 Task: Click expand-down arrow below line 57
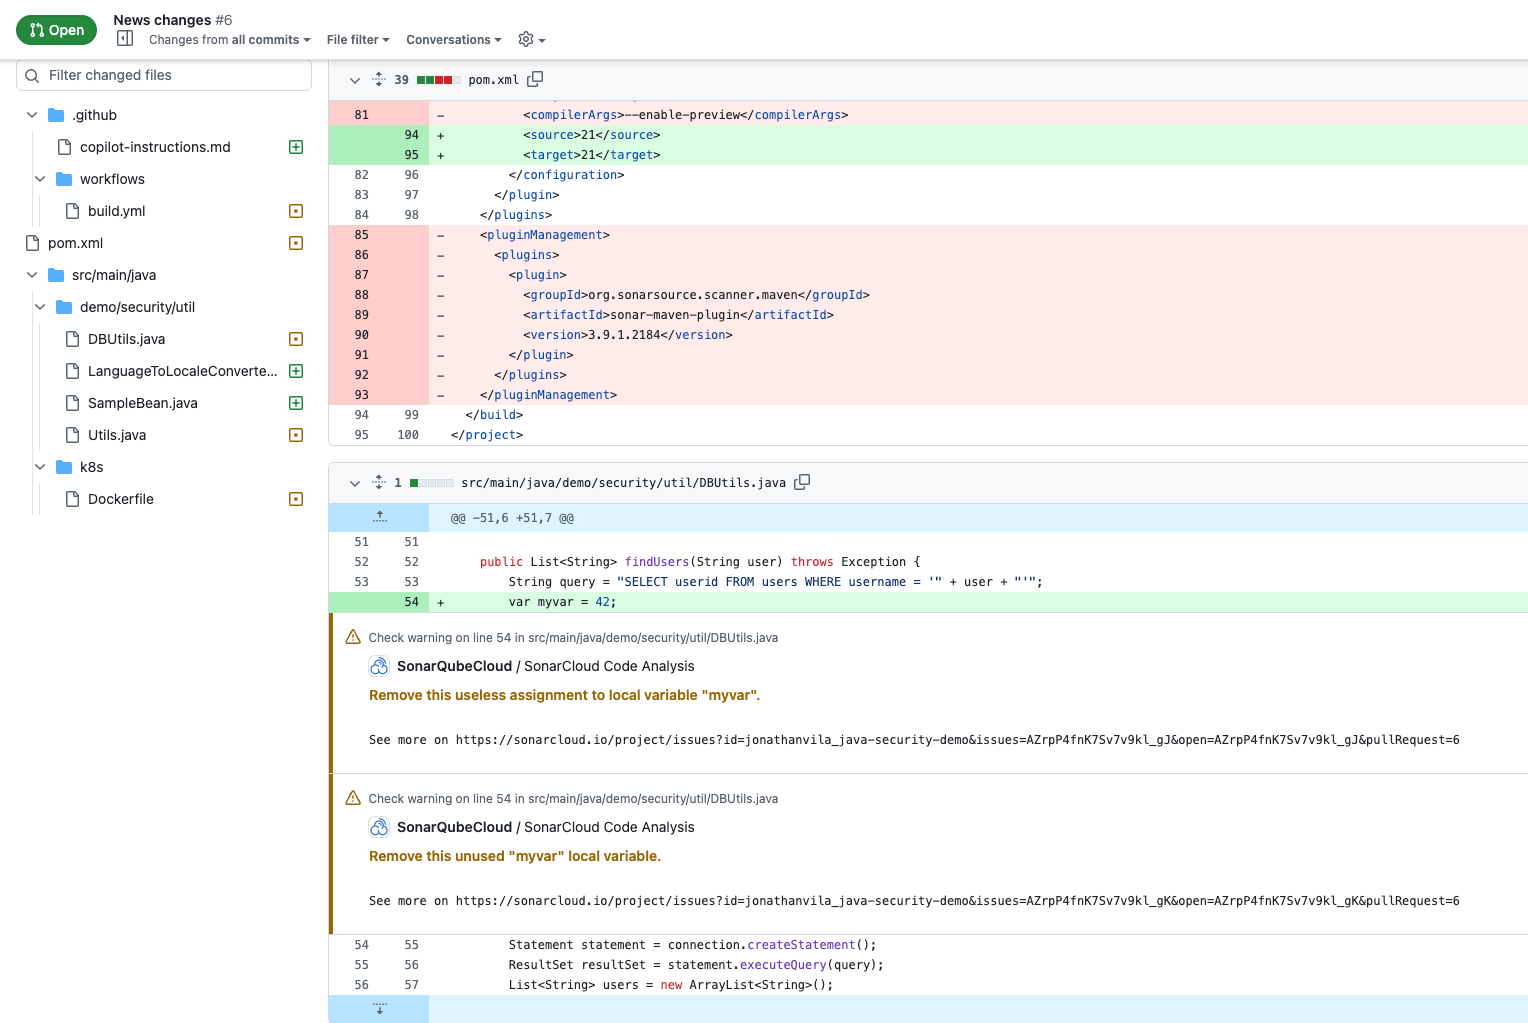coord(379,1008)
